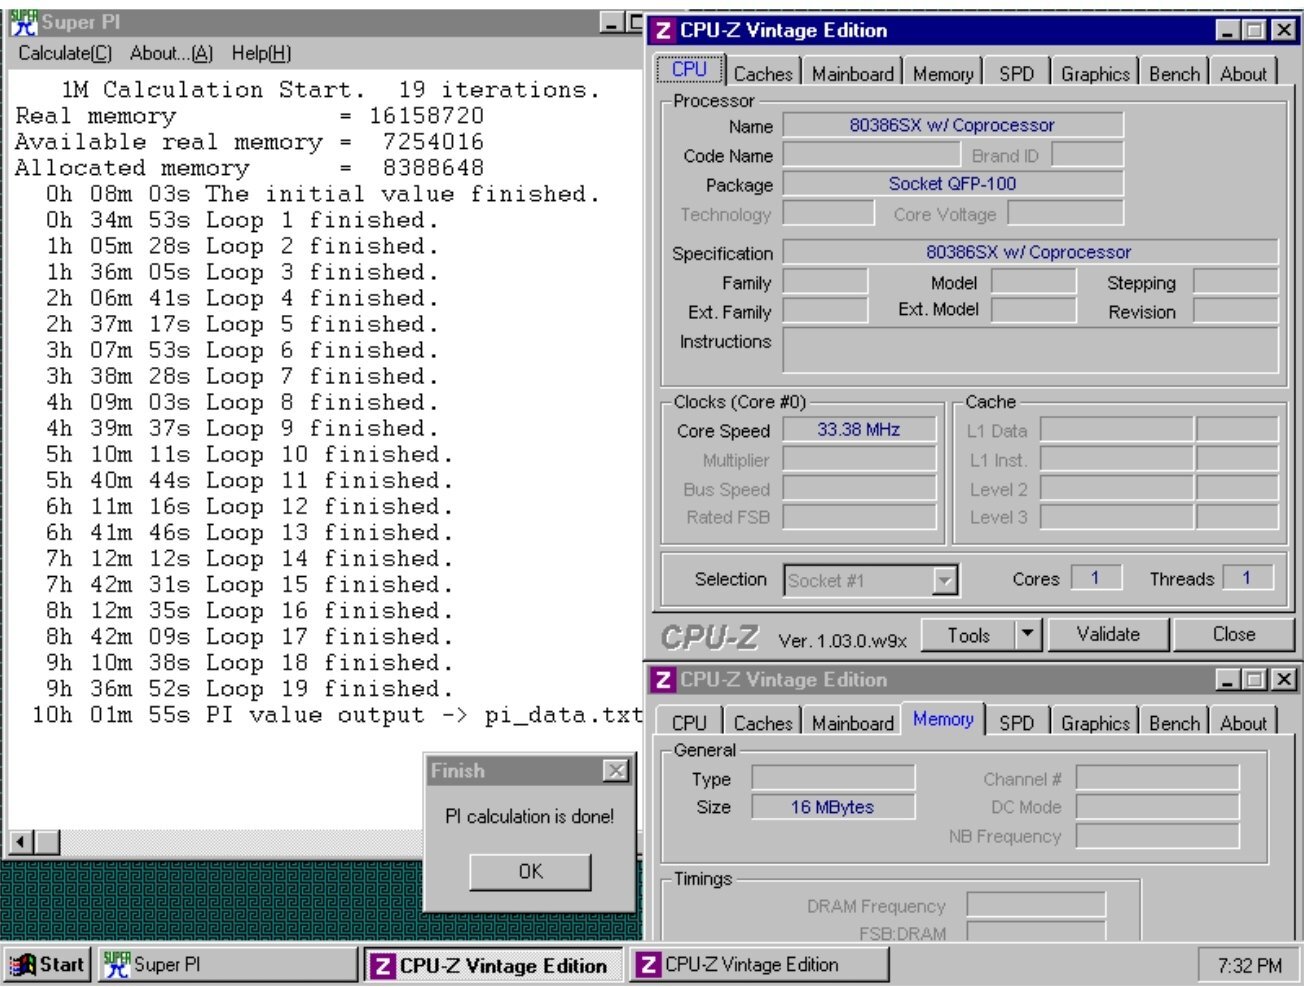Image resolution: width=1304 pixels, height=987 pixels.
Task: Switch to Memory tab in the CPU-Z processor window
Action: coord(943,74)
